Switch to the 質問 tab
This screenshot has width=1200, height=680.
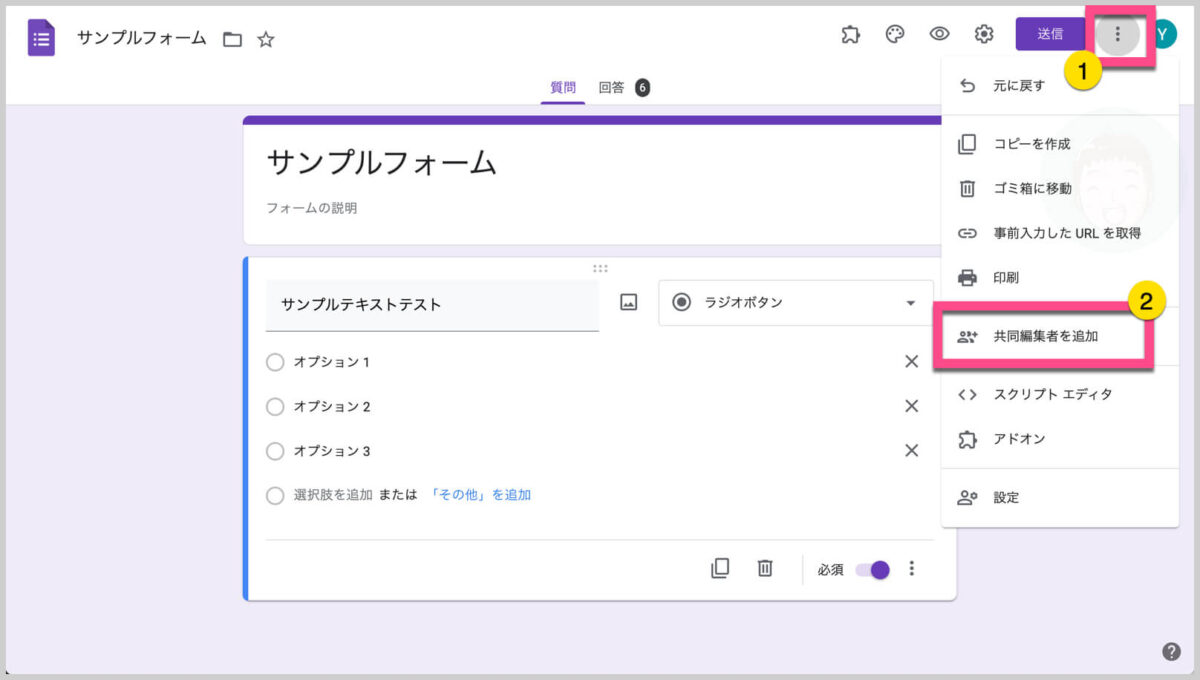pos(563,87)
